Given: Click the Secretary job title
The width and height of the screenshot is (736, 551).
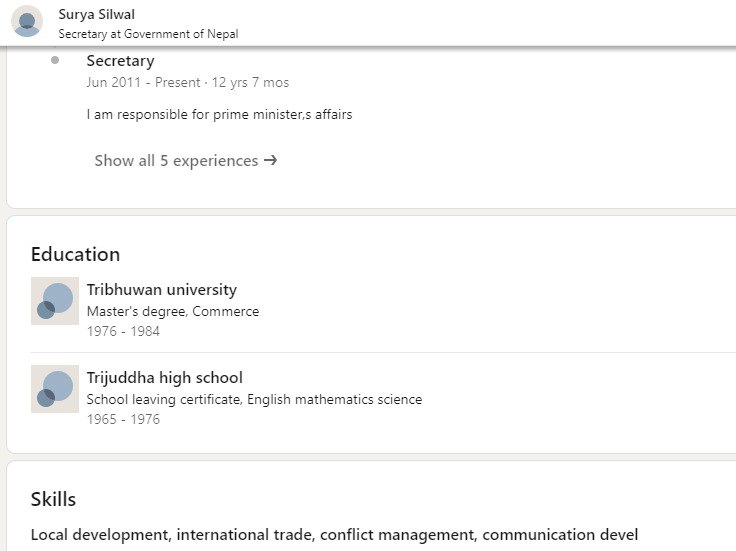Looking at the screenshot, I should click(x=121, y=61).
